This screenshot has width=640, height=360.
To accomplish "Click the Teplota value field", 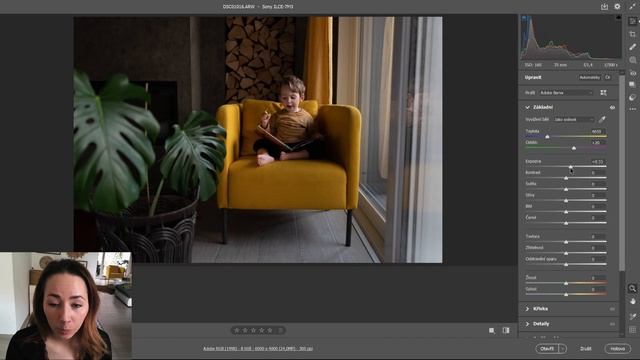I will pos(598,131).
